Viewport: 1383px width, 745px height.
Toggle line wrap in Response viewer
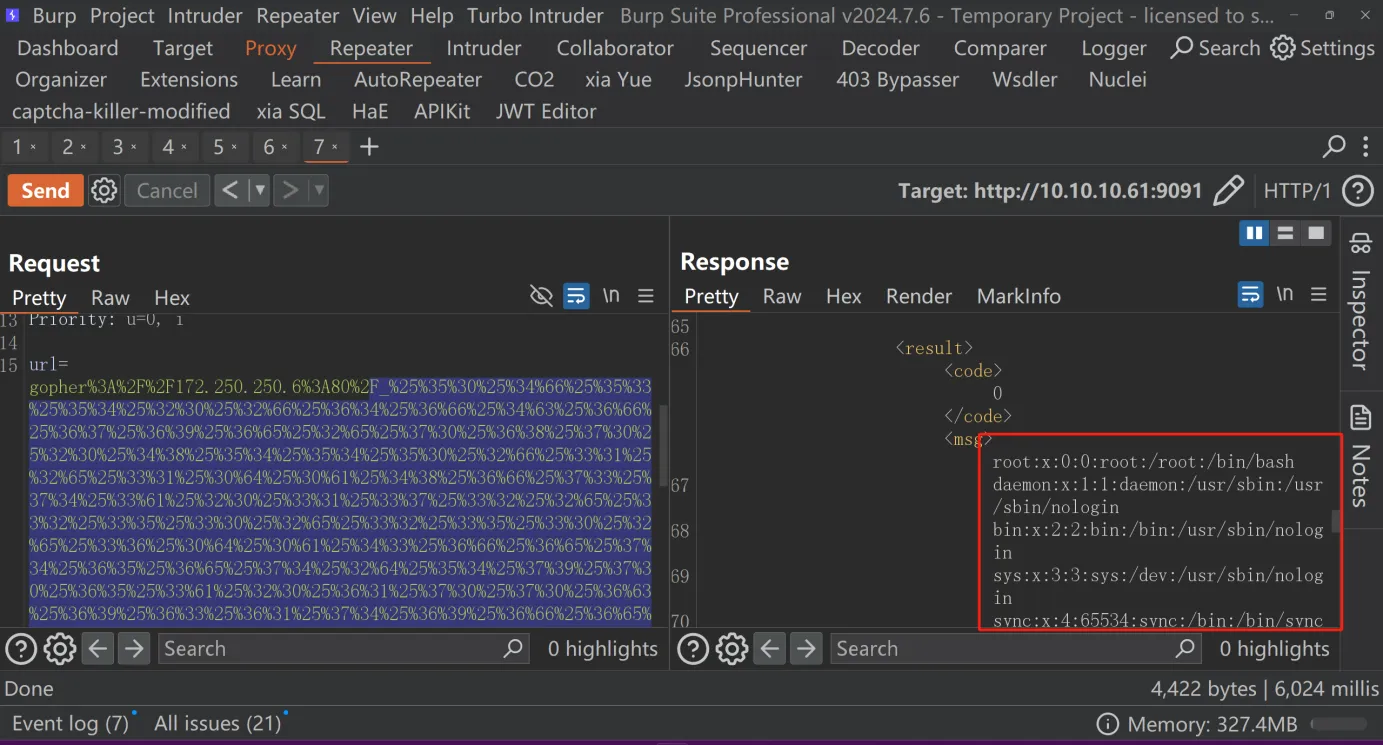coord(1250,294)
